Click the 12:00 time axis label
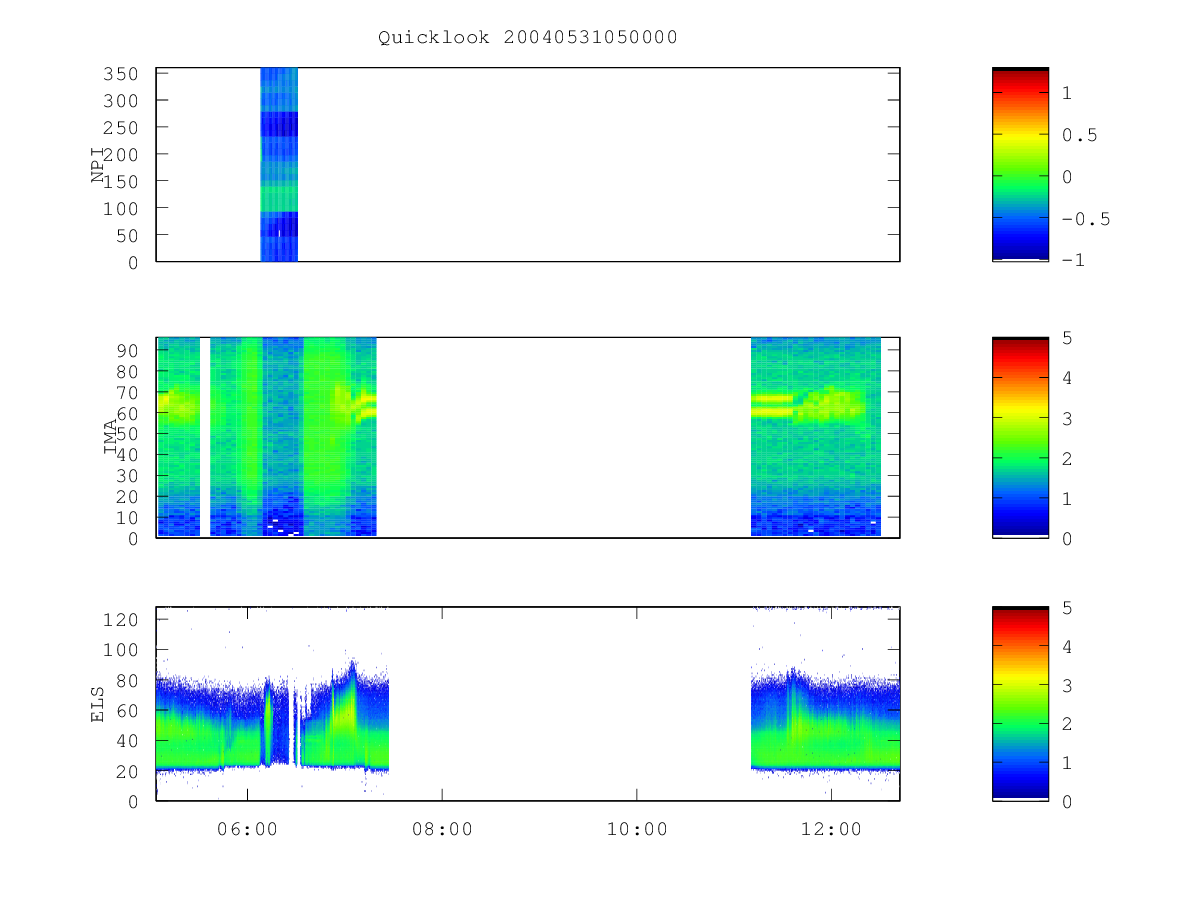The image size is (1200, 900). pyautogui.click(x=832, y=829)
